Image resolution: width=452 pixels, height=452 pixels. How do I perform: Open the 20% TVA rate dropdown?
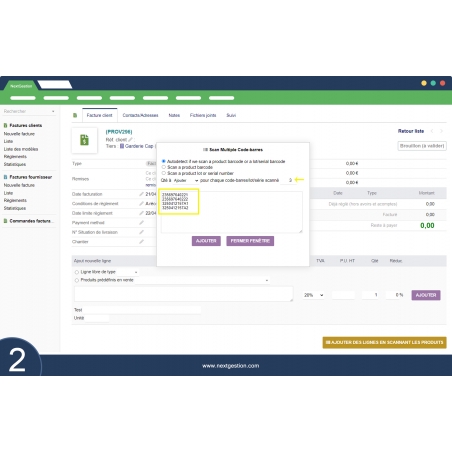pyautogui.click(x=313, y=295)
